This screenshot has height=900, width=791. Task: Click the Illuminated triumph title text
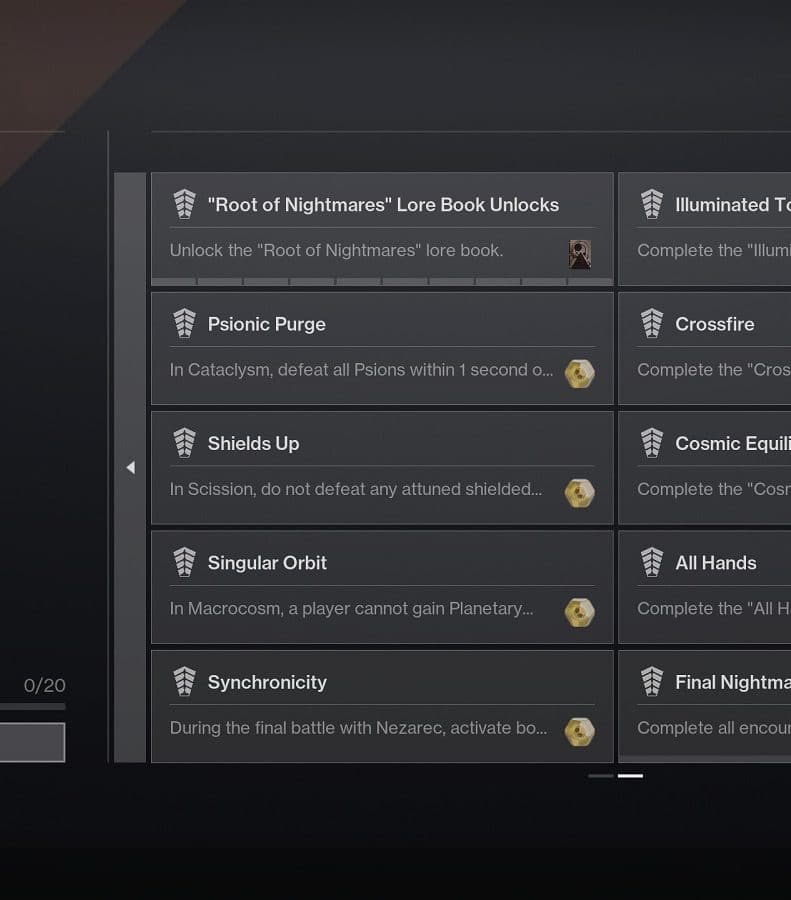733,205
